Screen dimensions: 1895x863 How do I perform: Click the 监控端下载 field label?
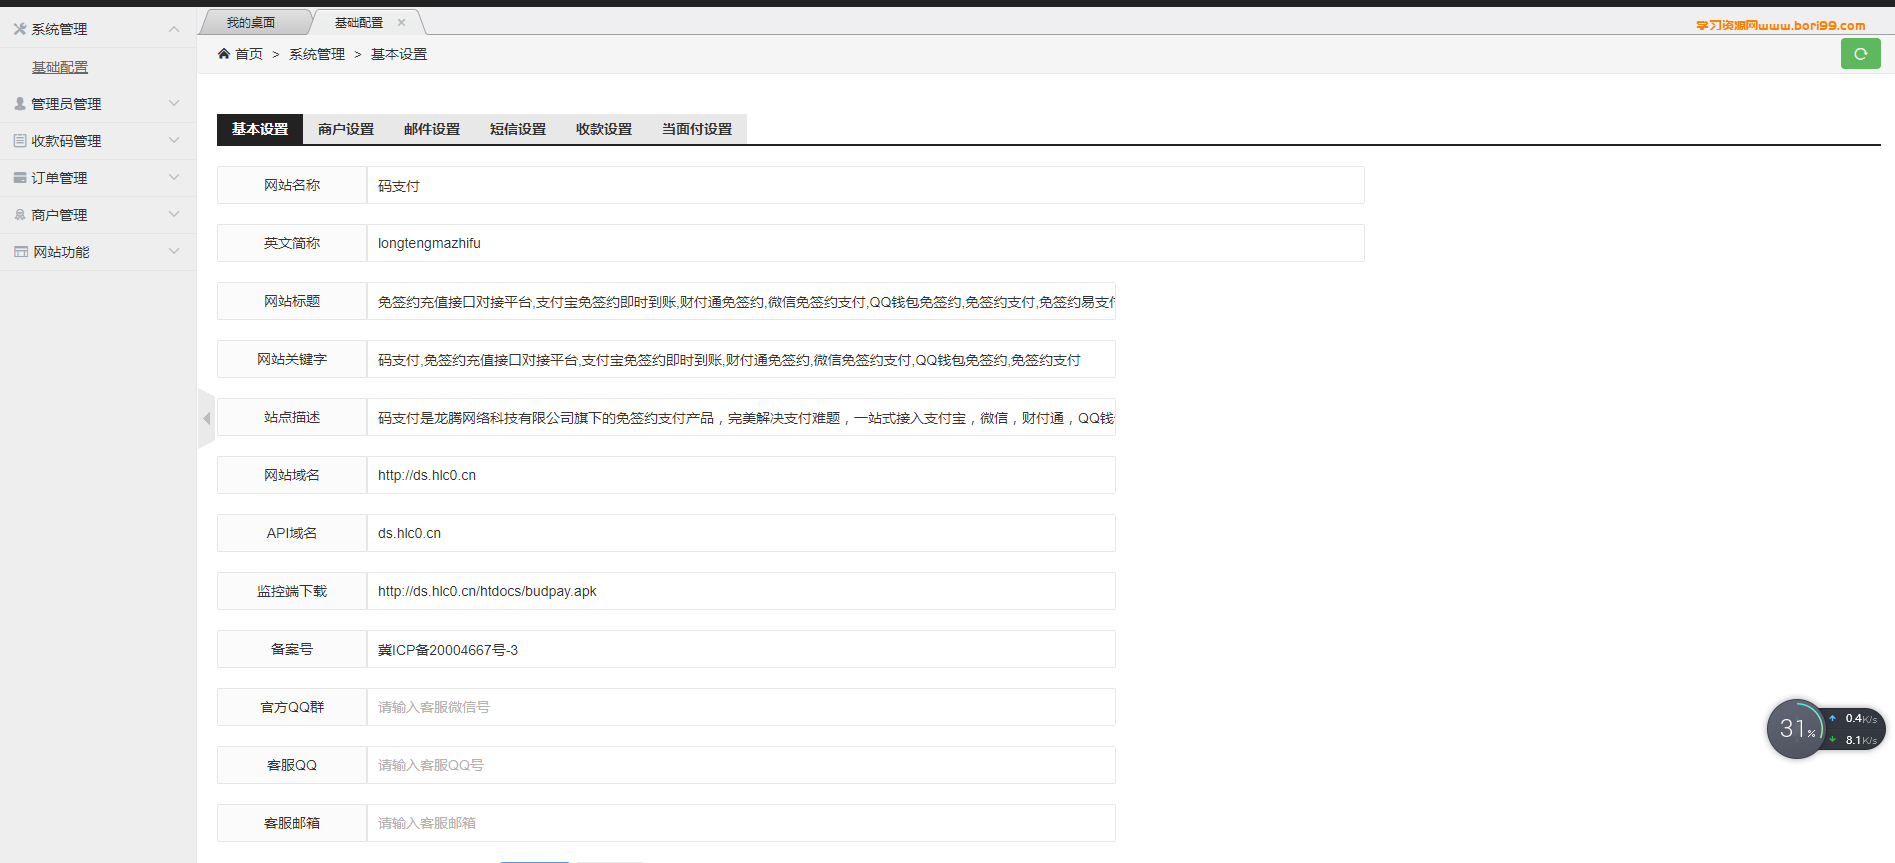292,591
